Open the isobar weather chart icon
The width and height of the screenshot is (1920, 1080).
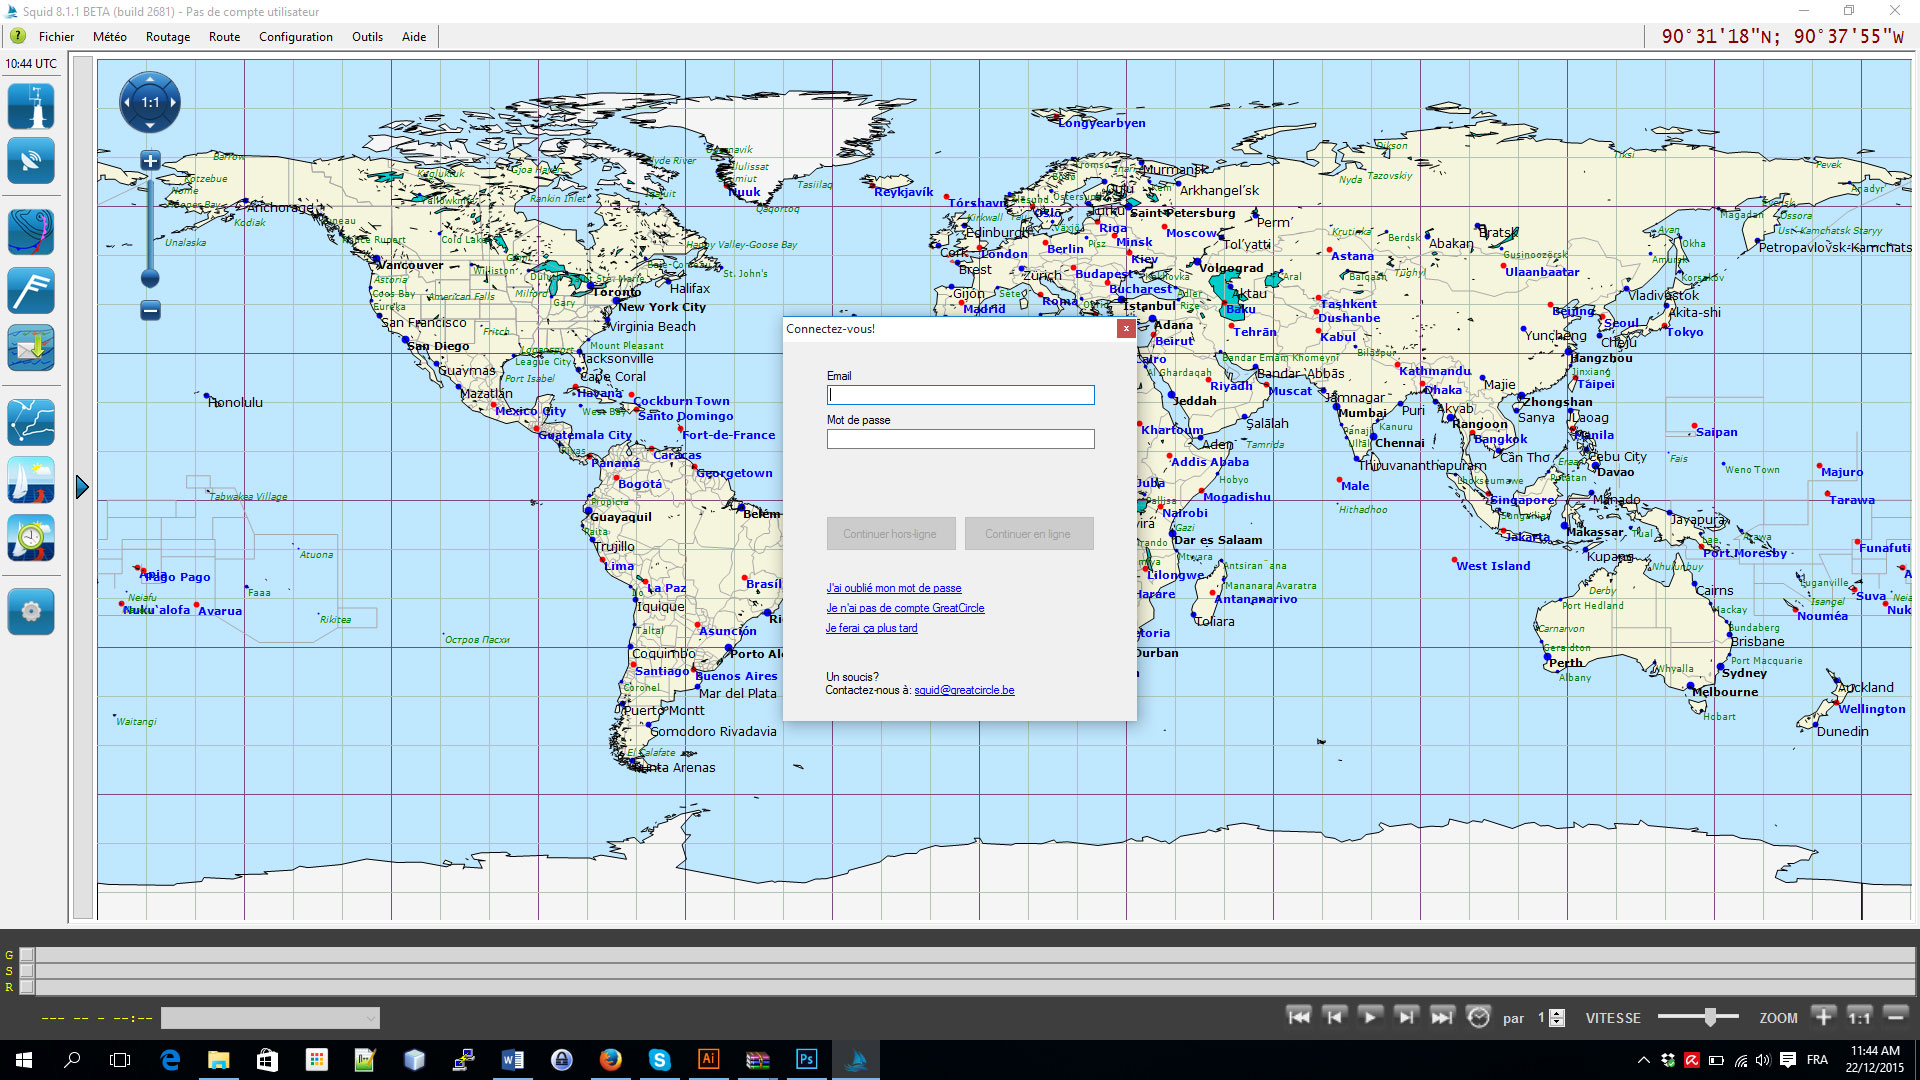[31, 232]
